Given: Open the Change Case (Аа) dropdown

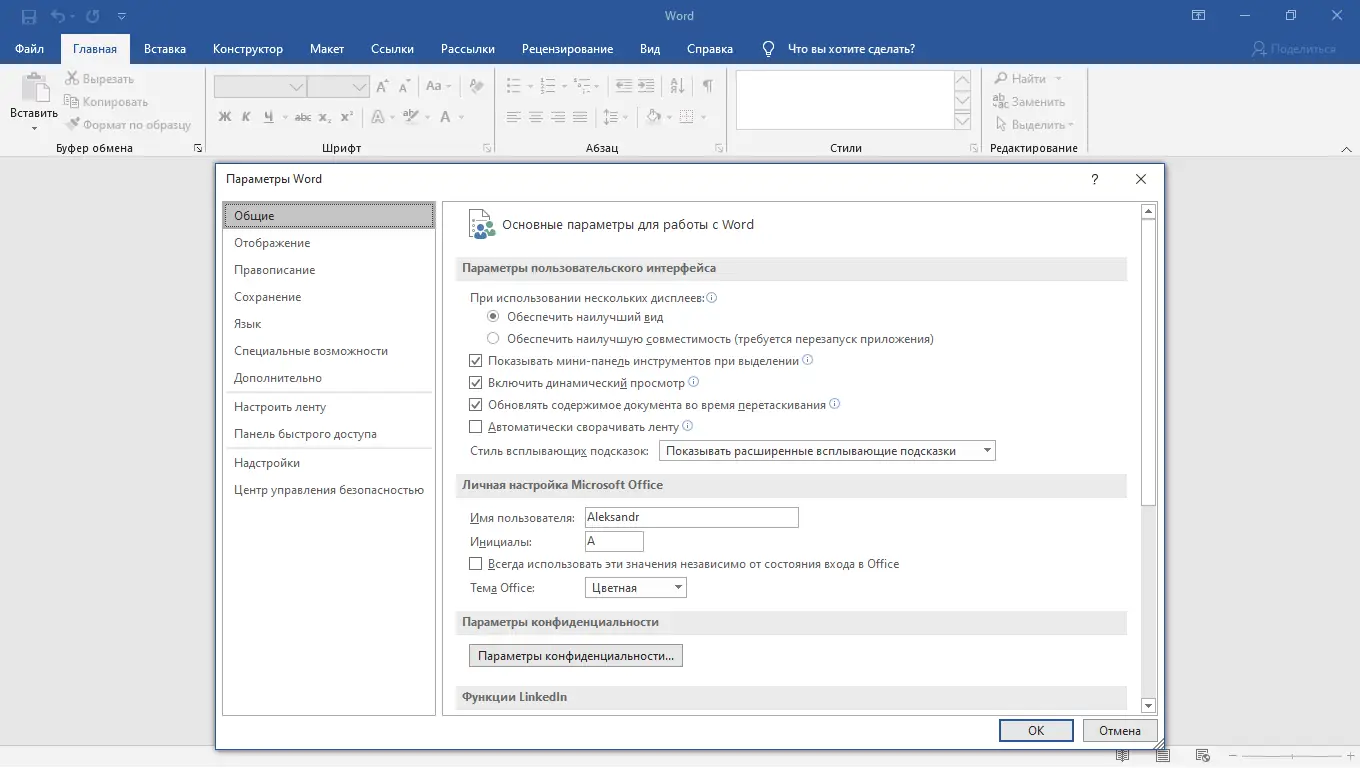Looking at the screenshot, I should [x=439, y=86].
